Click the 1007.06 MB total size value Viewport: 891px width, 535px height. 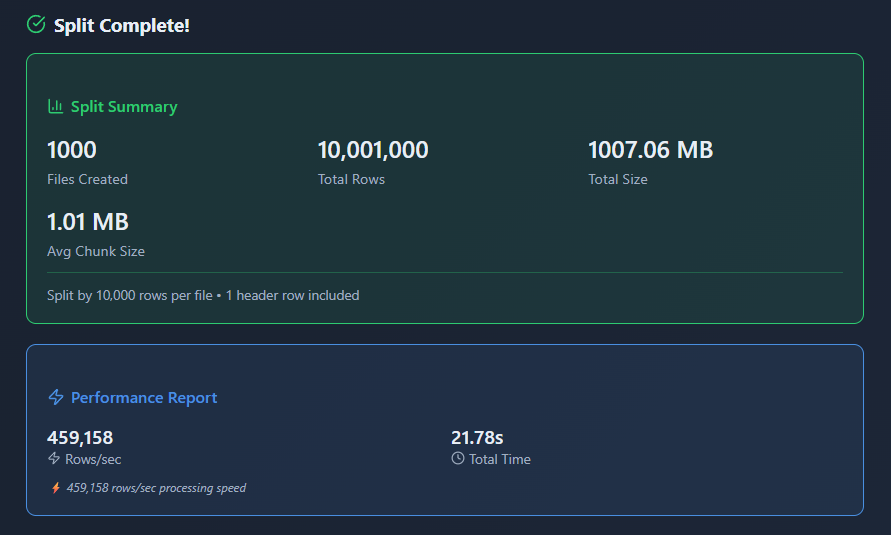click(650, 150)
